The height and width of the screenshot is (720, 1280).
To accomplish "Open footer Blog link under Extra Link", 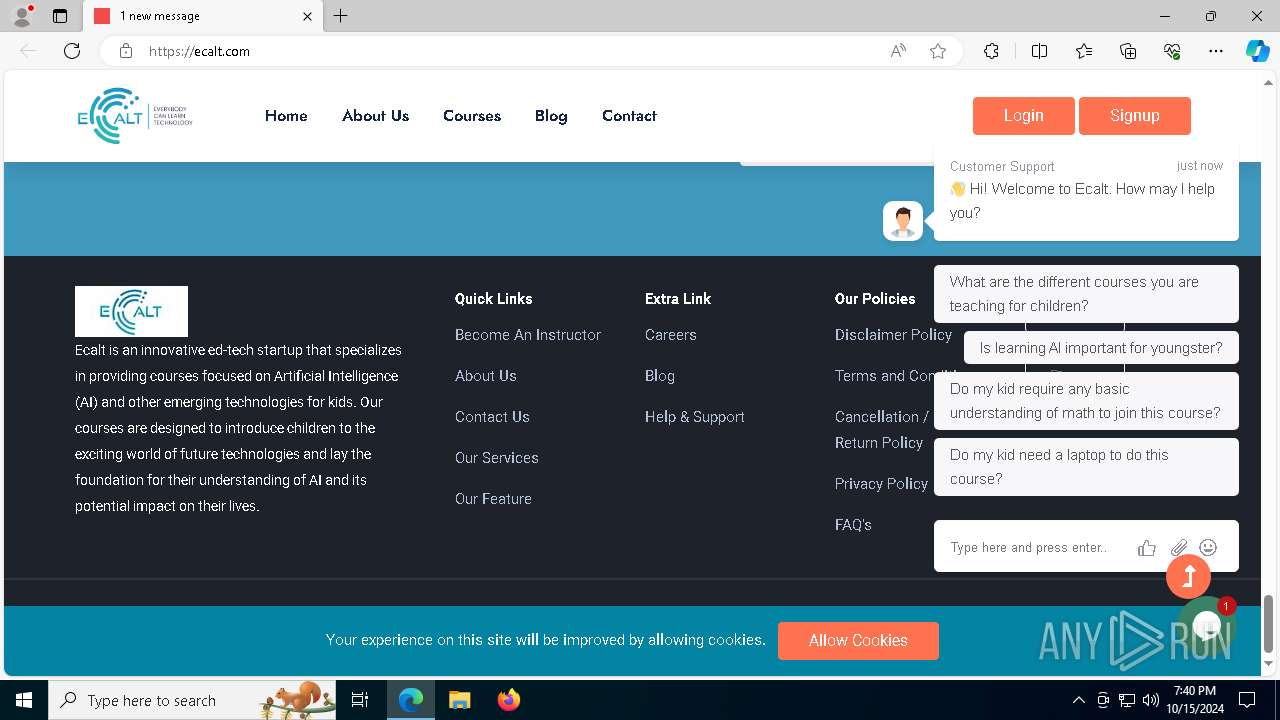I will (x=660, y=376).
